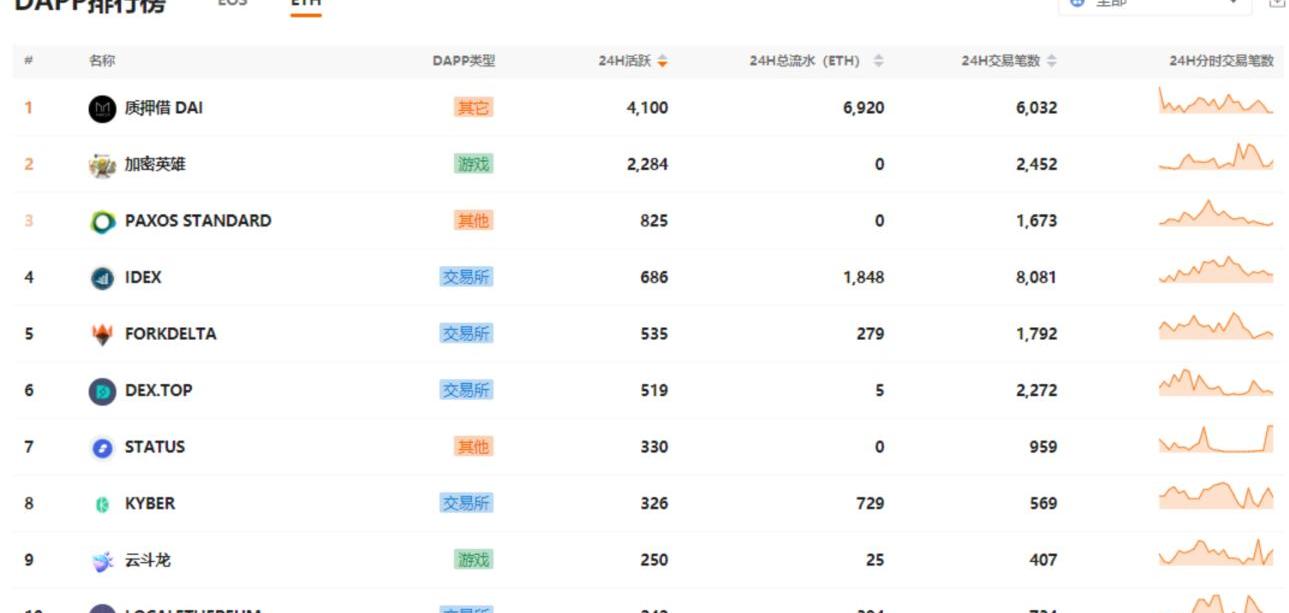
Task: Click the KYBER logo icon
Action: pyautogui.click(x=102, y=504)
